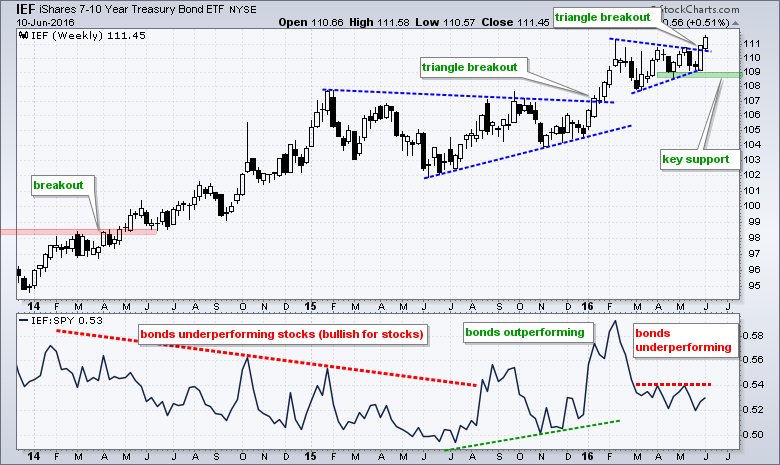Click the IEF (Weekly) 111.45 legend text

click(x=88, y=35)
